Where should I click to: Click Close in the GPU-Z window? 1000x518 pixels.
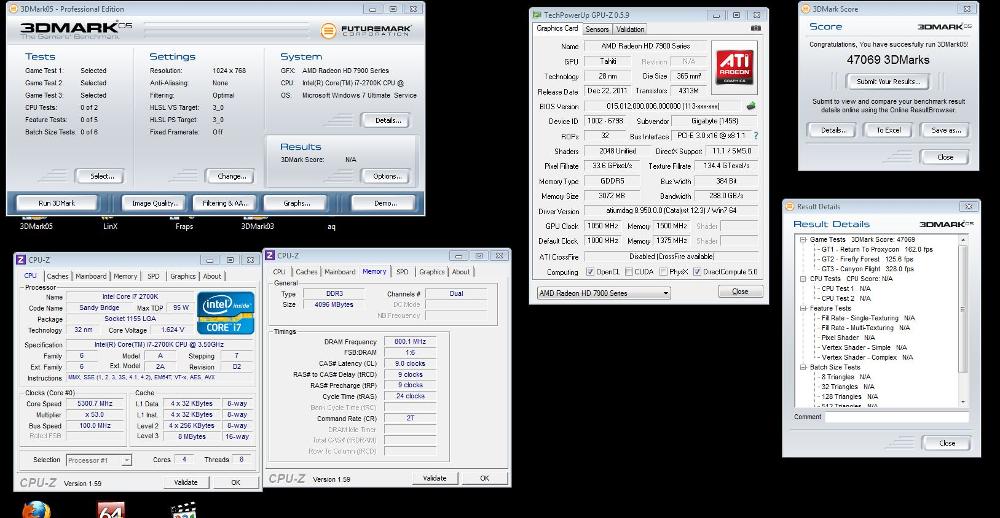pyautogui.click(x=740, y=292)
